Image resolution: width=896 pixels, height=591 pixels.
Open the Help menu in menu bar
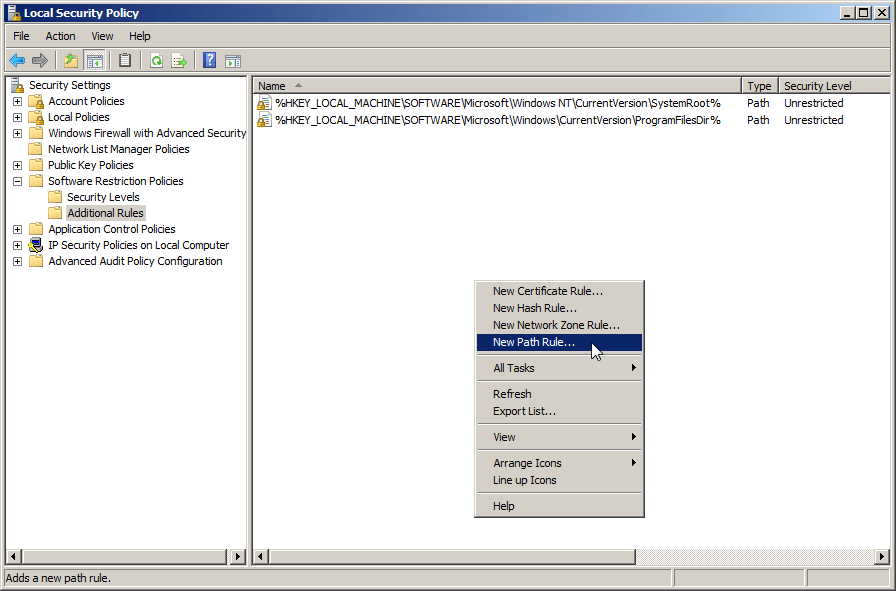click(x=139, y=36)
